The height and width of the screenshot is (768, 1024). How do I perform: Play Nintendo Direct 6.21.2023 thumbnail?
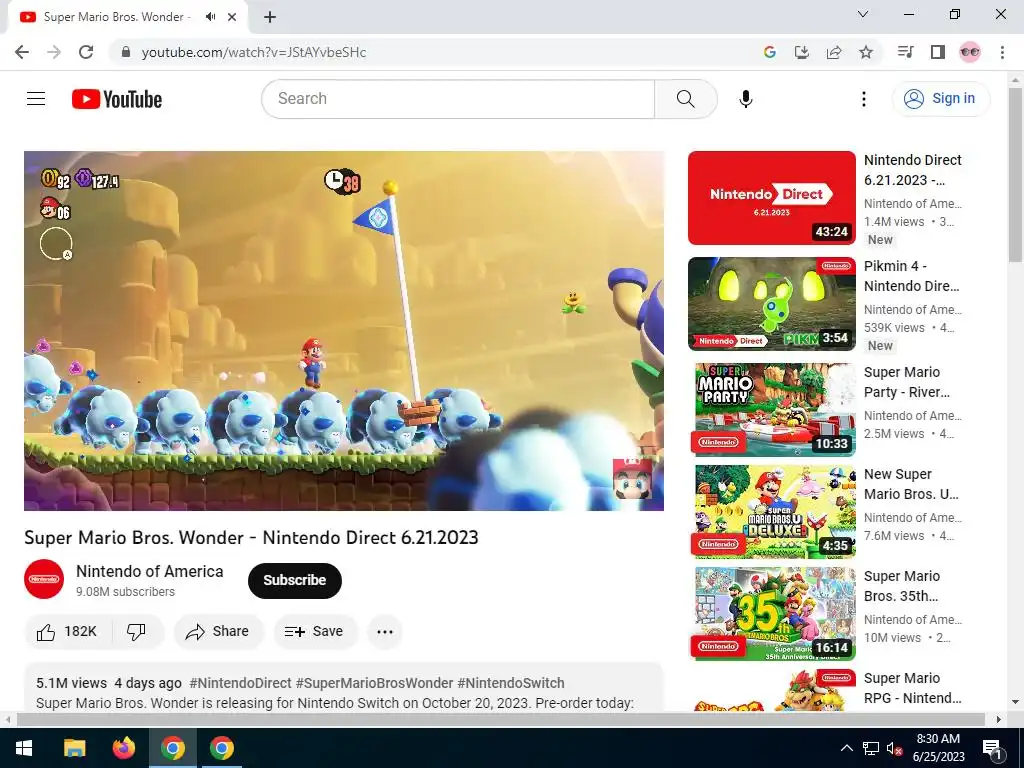click(x=772, y=198)
